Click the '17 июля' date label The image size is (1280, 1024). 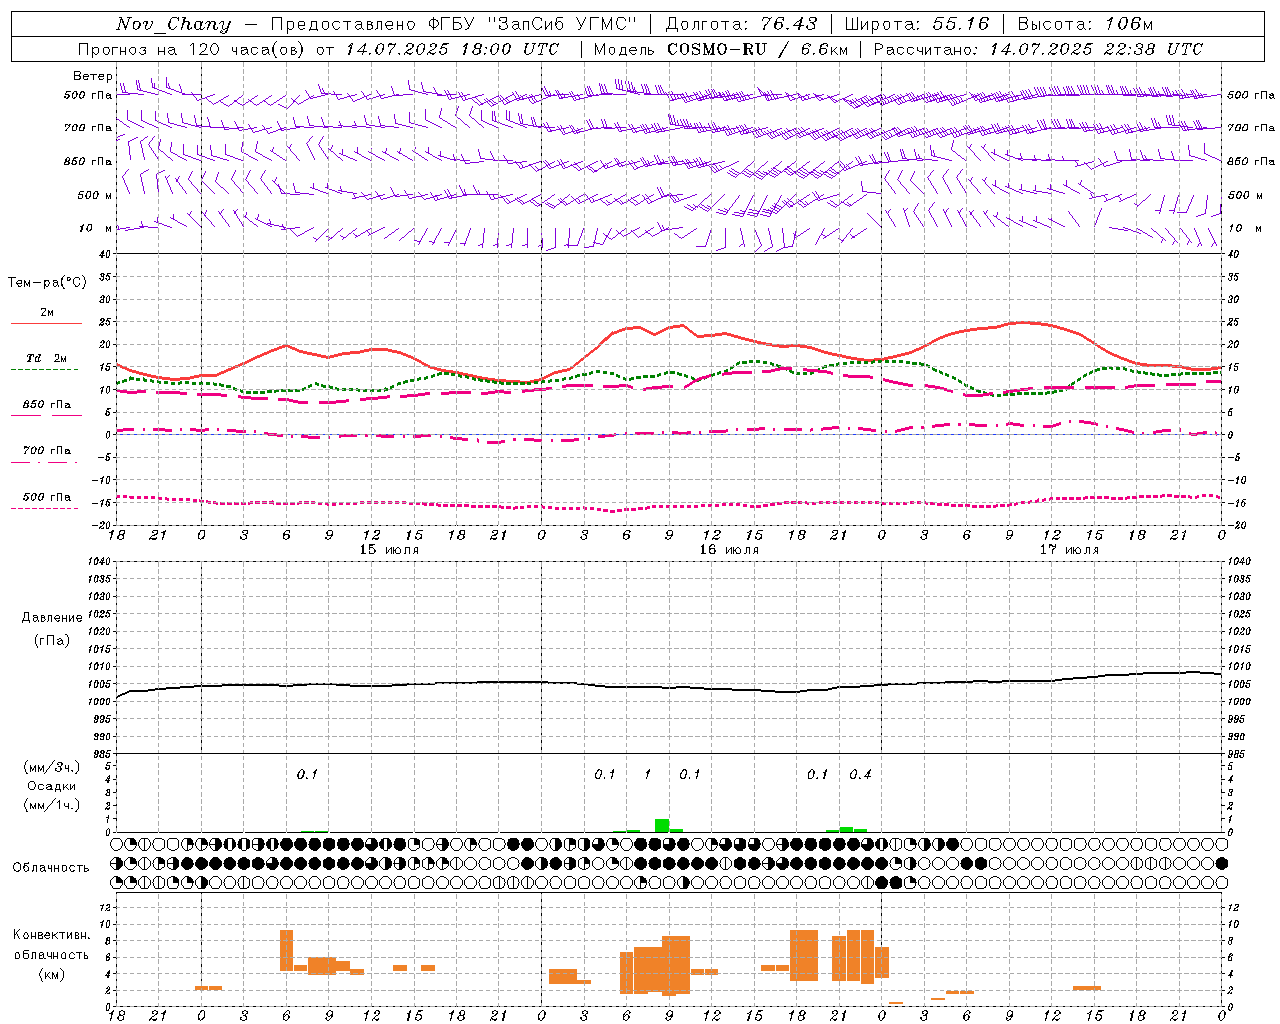[x=1069, y=550]
